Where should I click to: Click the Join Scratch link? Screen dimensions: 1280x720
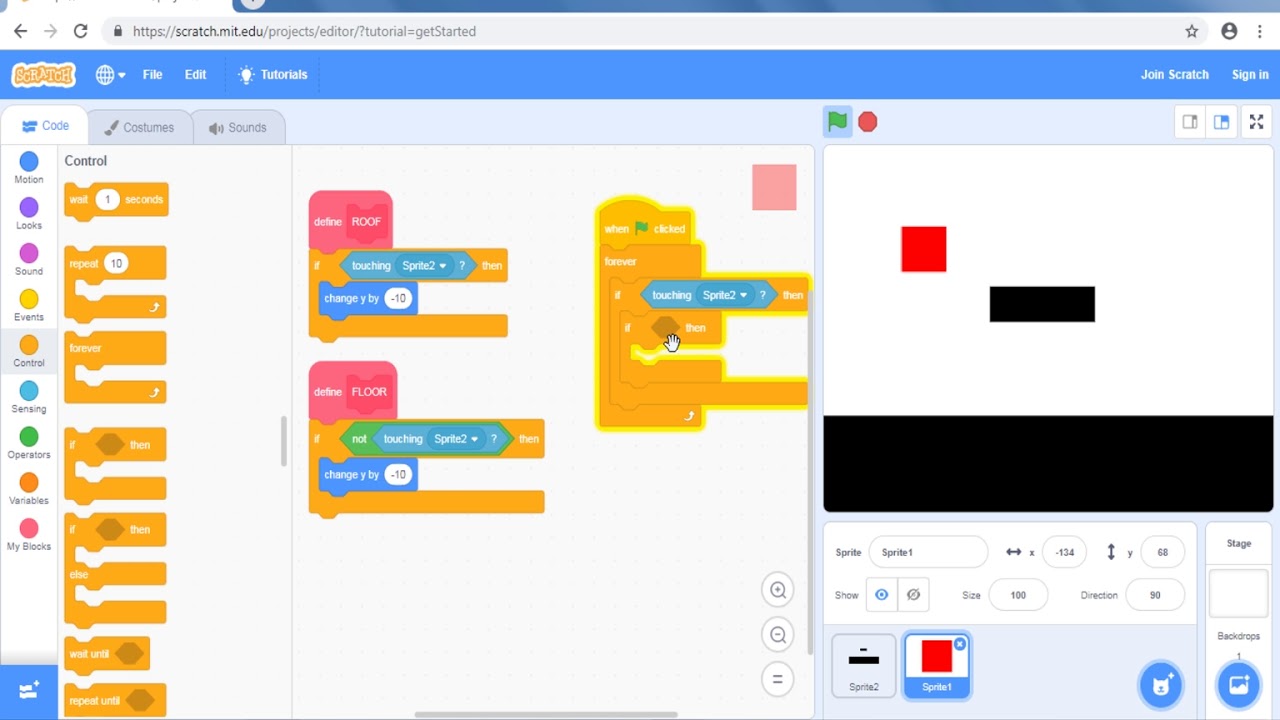[1175, 75]
